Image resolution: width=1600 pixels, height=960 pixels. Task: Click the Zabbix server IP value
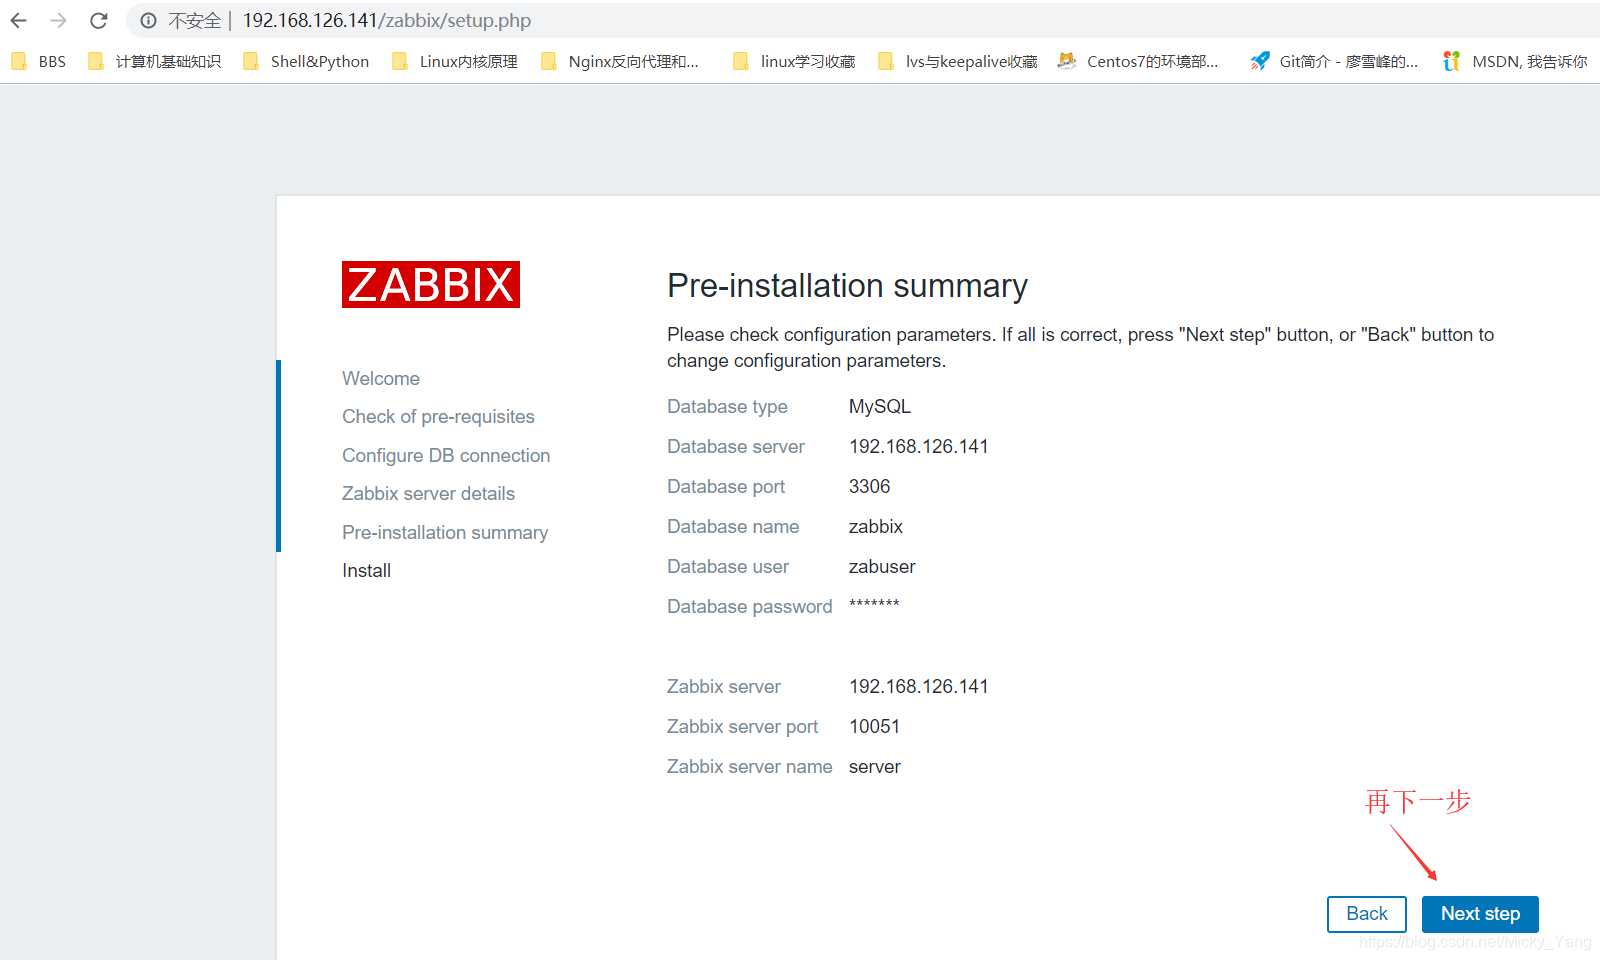click(x=918, y=687)
